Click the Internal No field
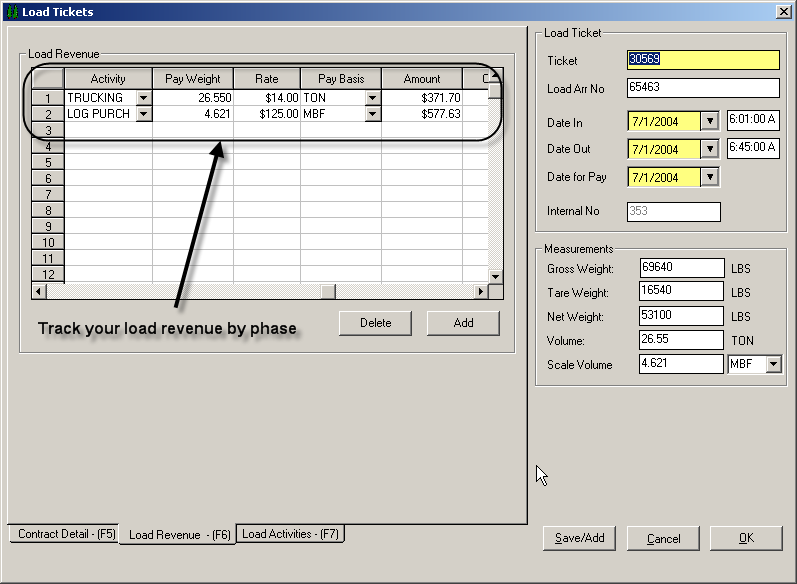The width and height of the screenshot is (797, 584). click(673, 211)
